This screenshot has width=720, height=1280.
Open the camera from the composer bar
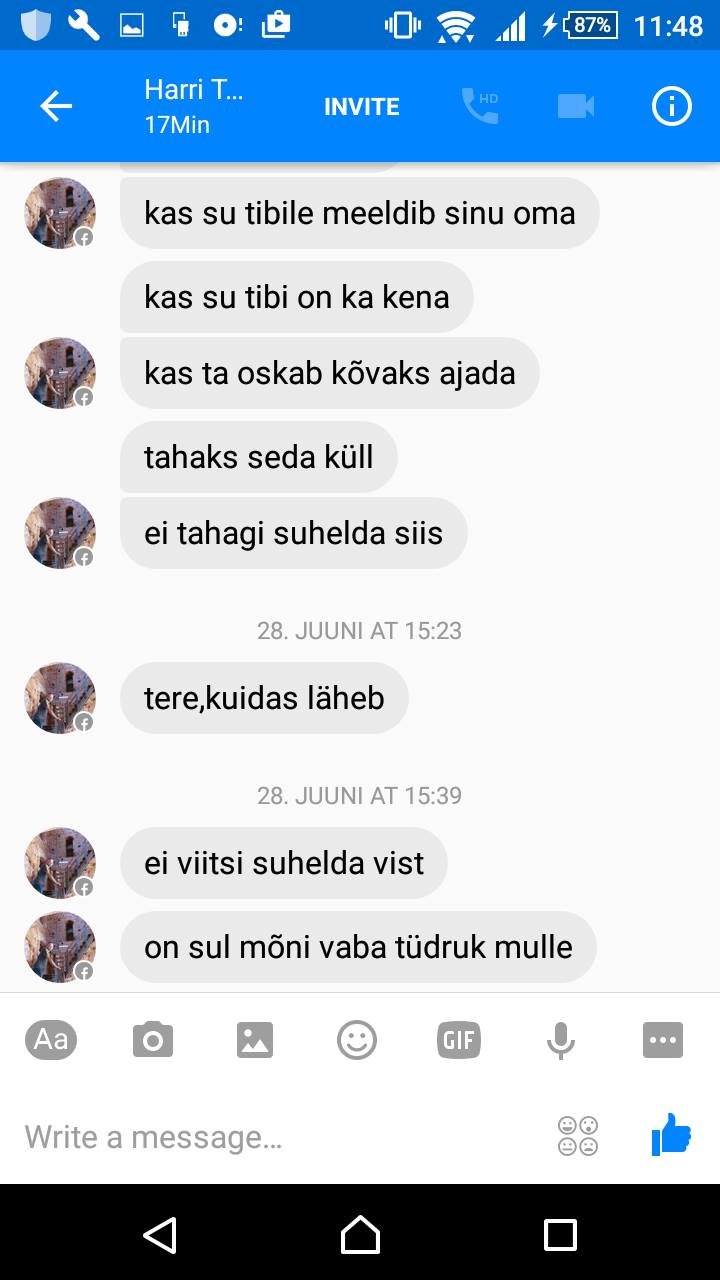click(x=153, y=1040)
